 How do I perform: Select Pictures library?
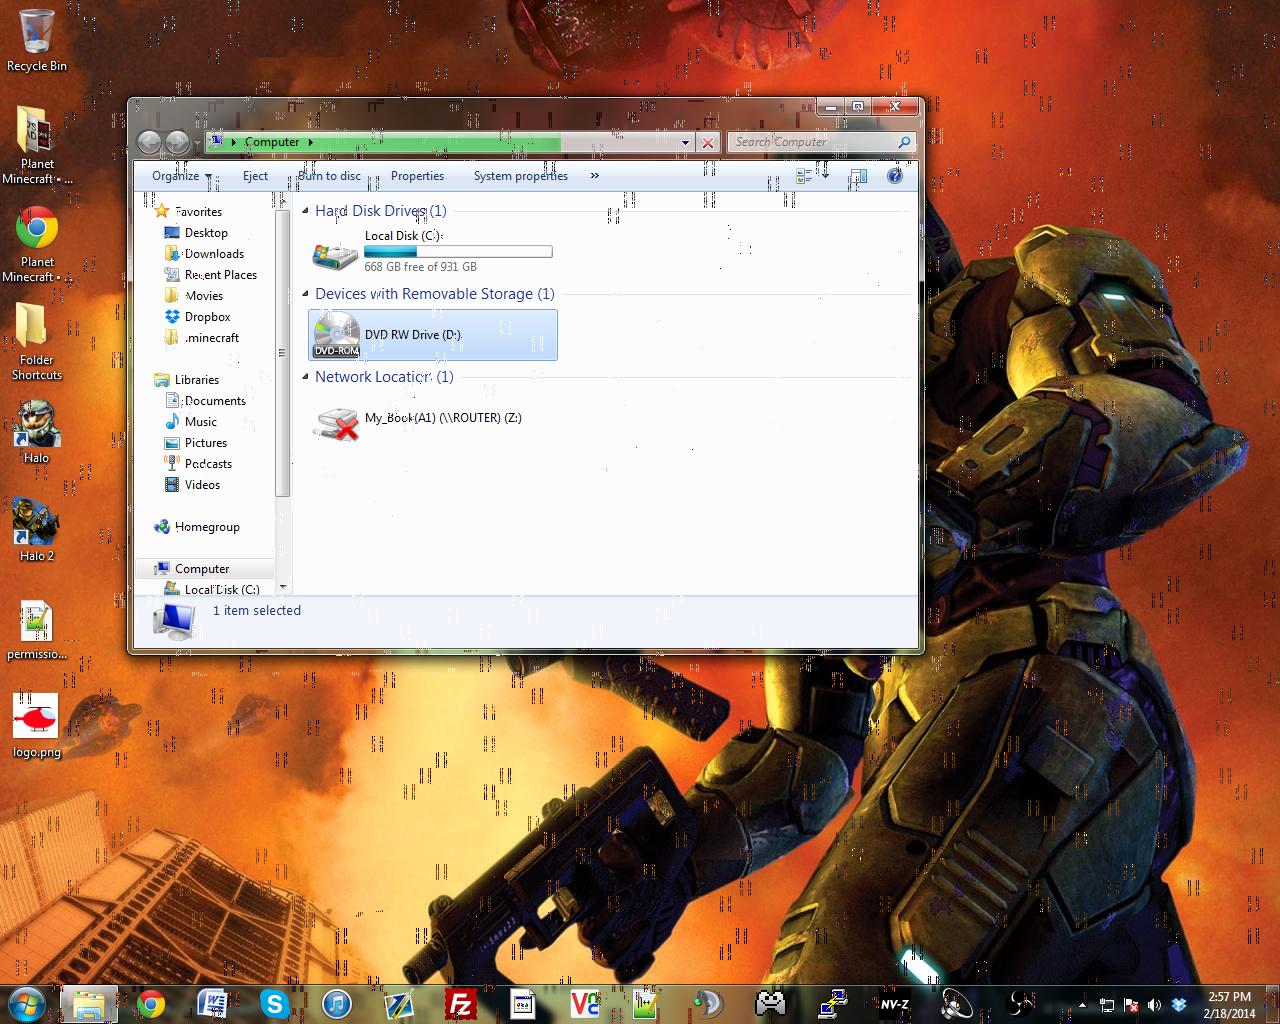pyautogui.click(x=205, y=443)
